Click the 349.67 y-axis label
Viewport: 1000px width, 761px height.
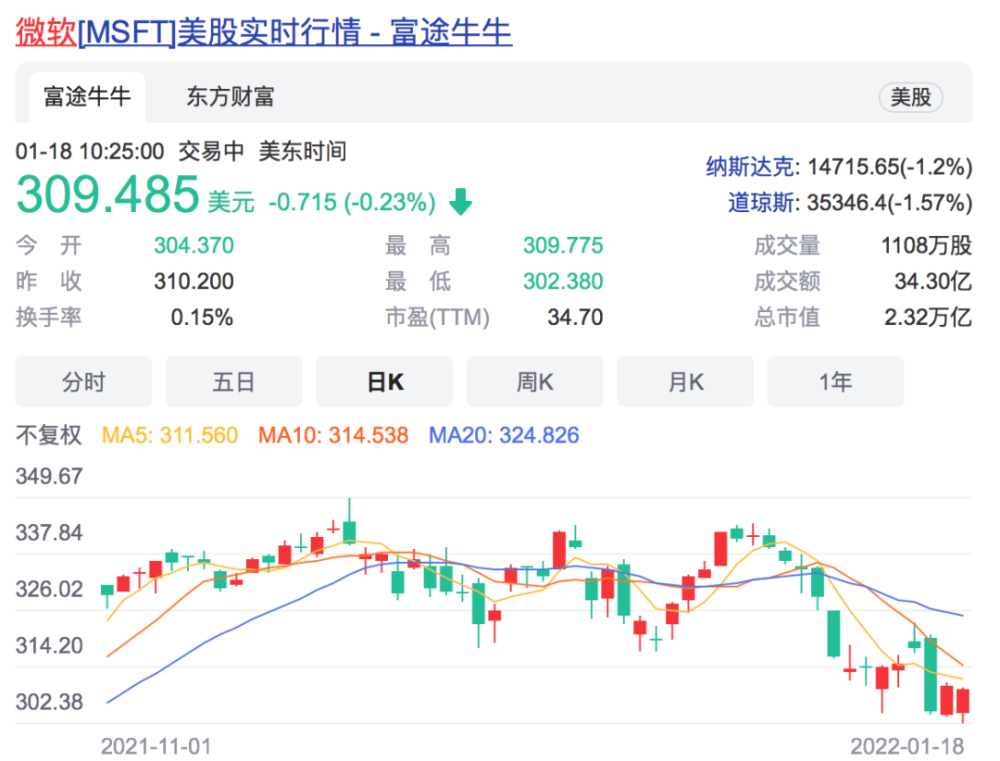pyautogui.click(x=49, y=477)
